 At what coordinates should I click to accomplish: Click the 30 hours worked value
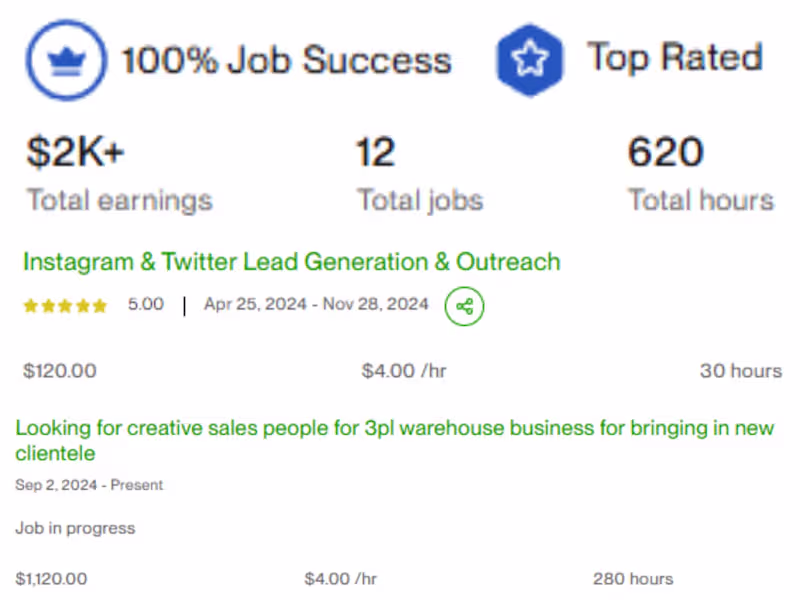(x=740, y=371)
